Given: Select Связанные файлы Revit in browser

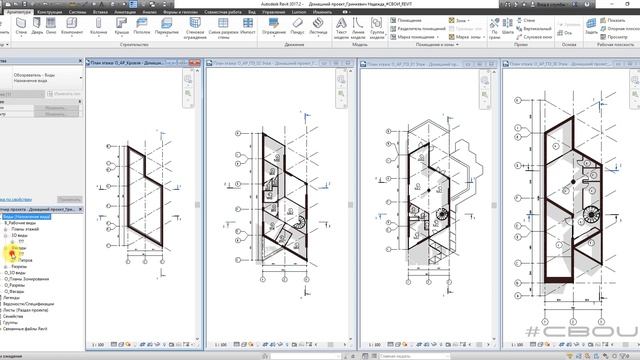Looking at the screenshot, I should click(25, 329).
